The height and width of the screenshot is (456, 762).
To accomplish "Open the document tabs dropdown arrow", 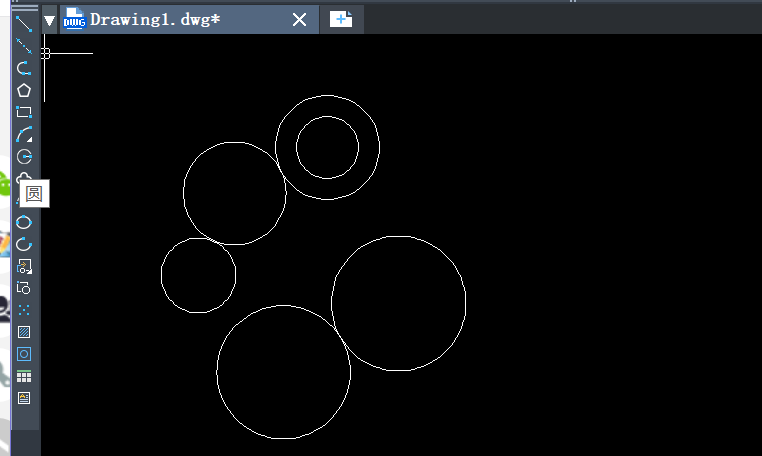I will point(50,20).
